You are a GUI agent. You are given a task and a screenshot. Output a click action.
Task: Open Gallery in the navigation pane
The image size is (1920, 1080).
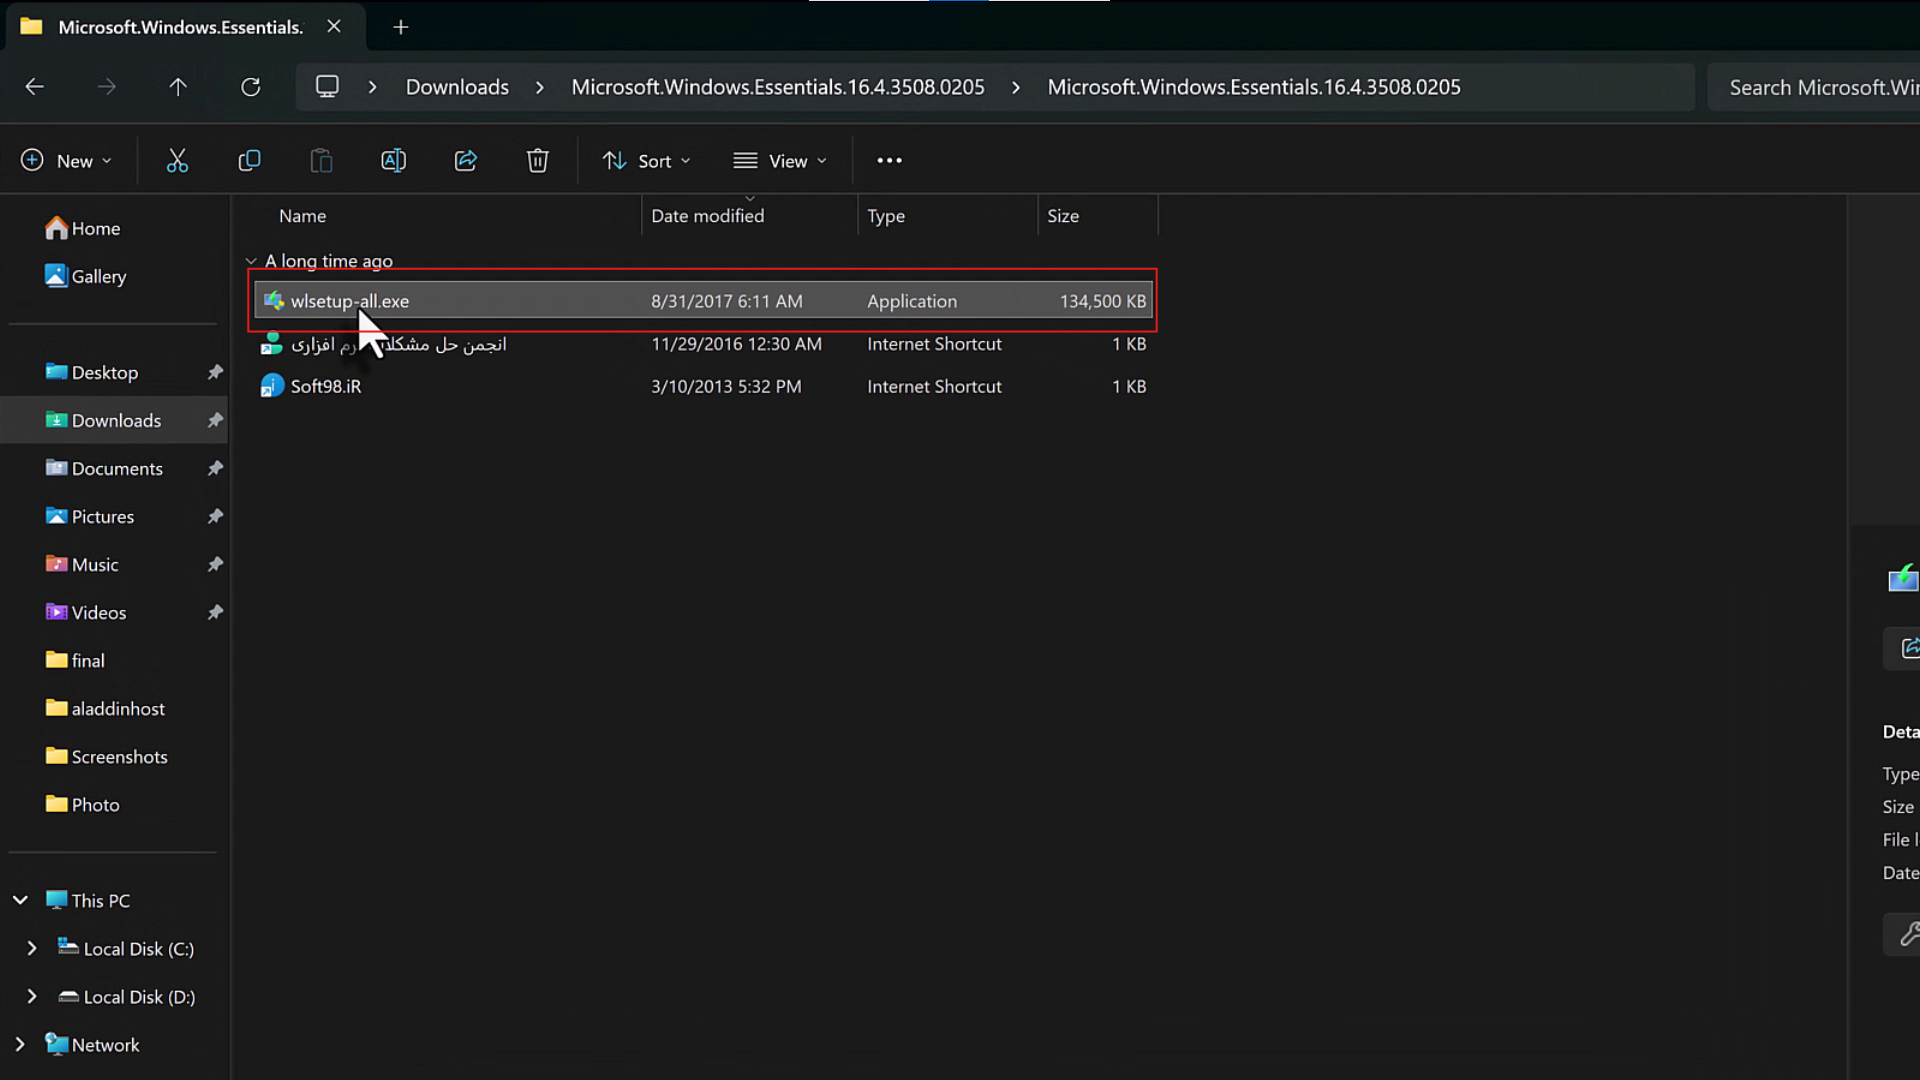click(x=86, y=276)
